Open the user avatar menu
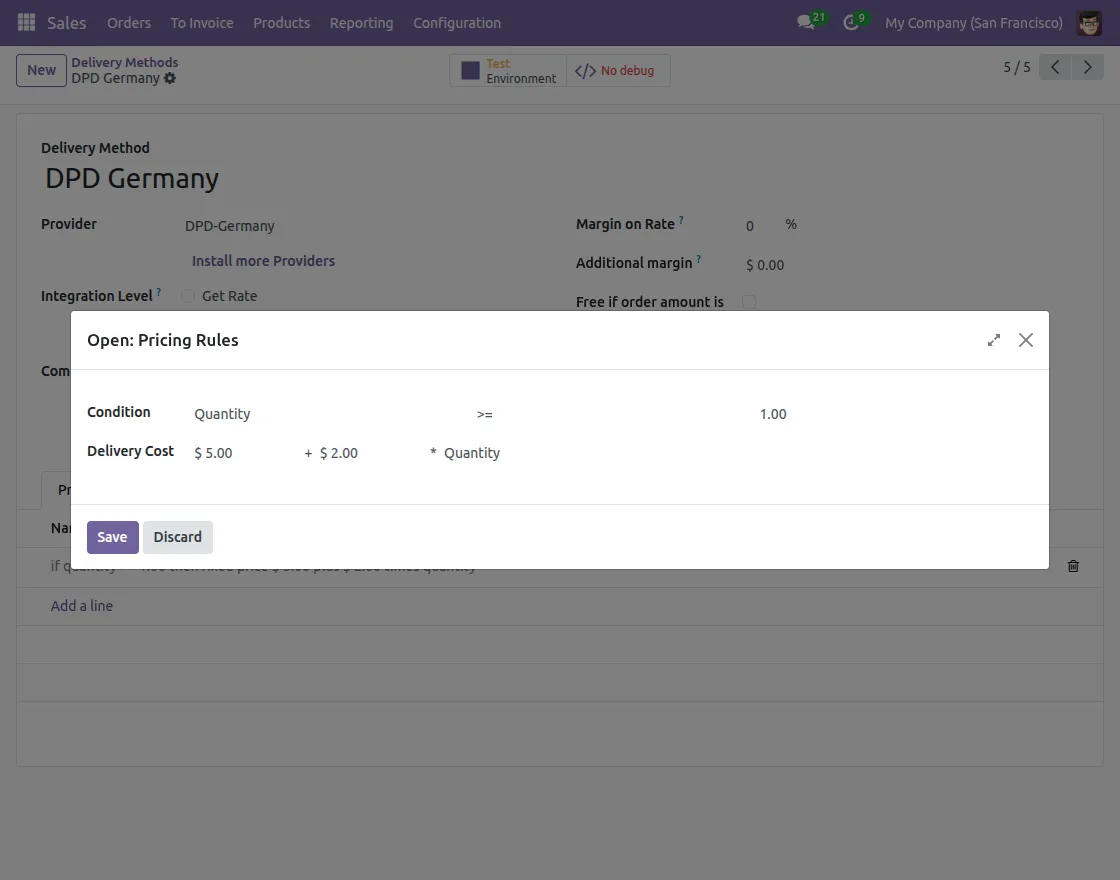This screenshot has width=1120, height=880. click(x=1089, y=23)
